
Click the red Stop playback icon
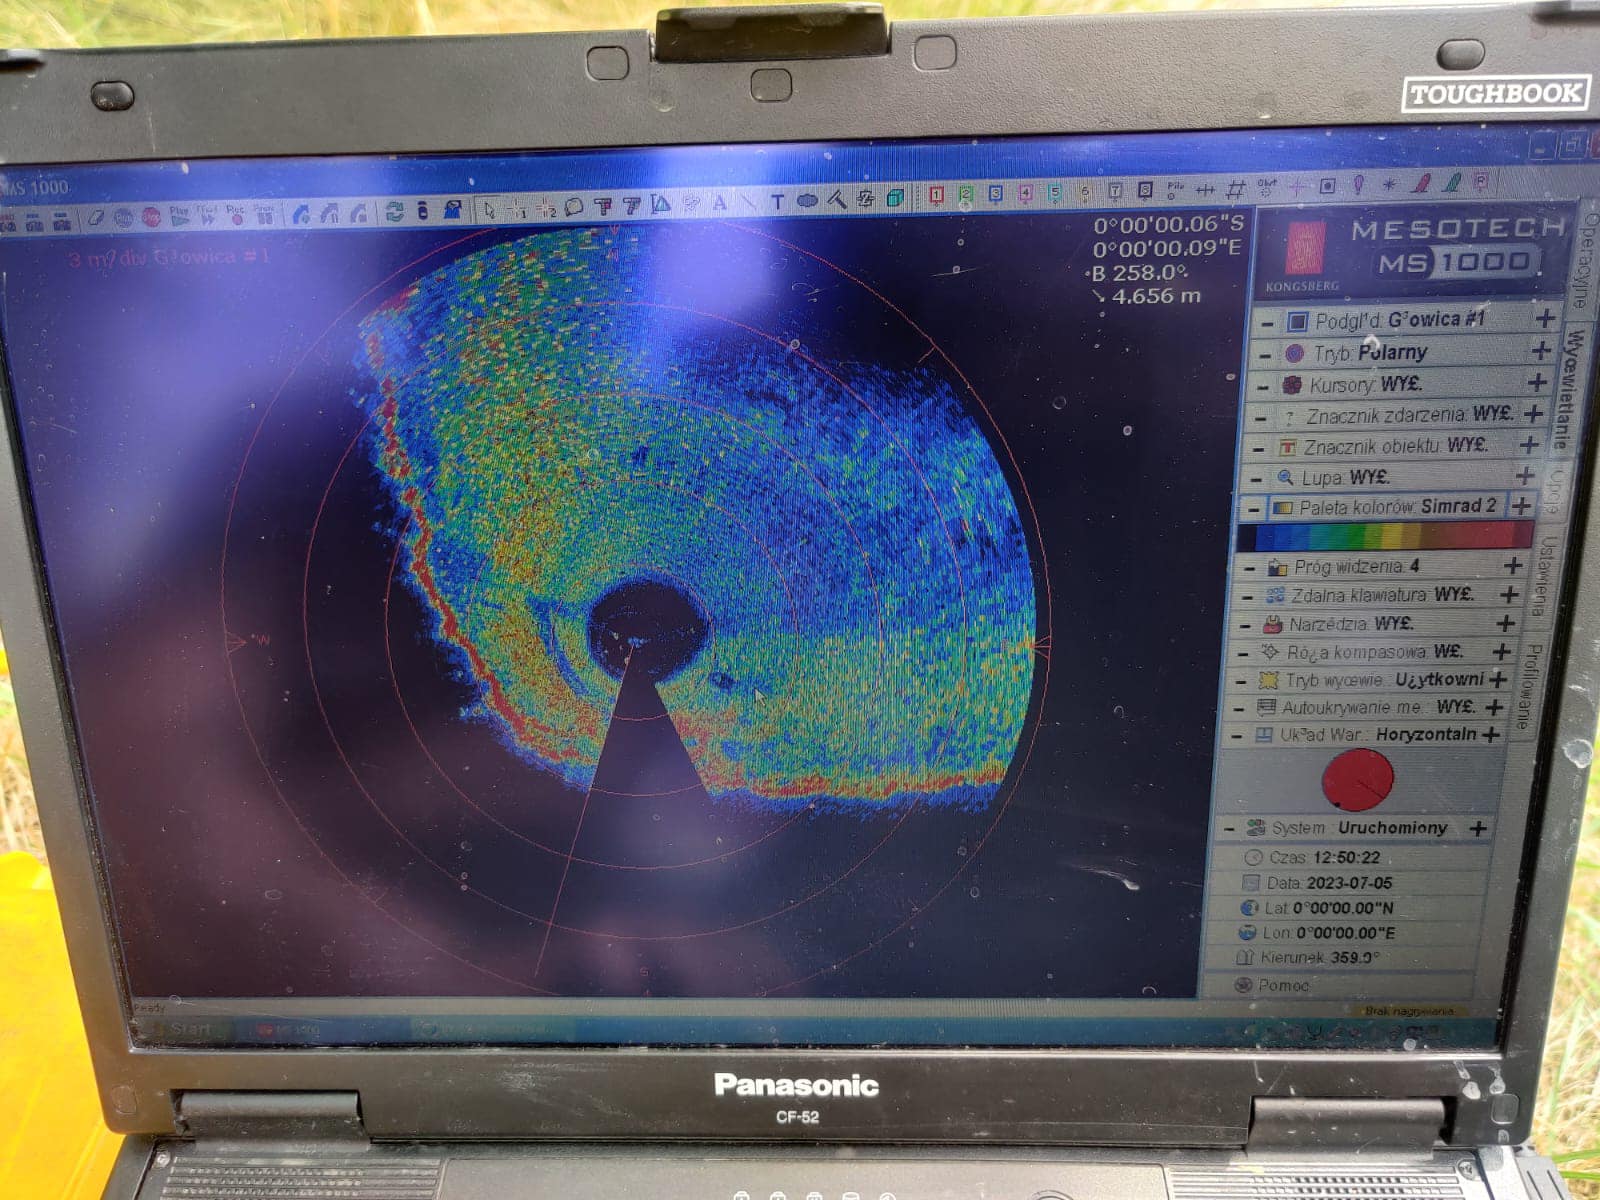[151, 217]
